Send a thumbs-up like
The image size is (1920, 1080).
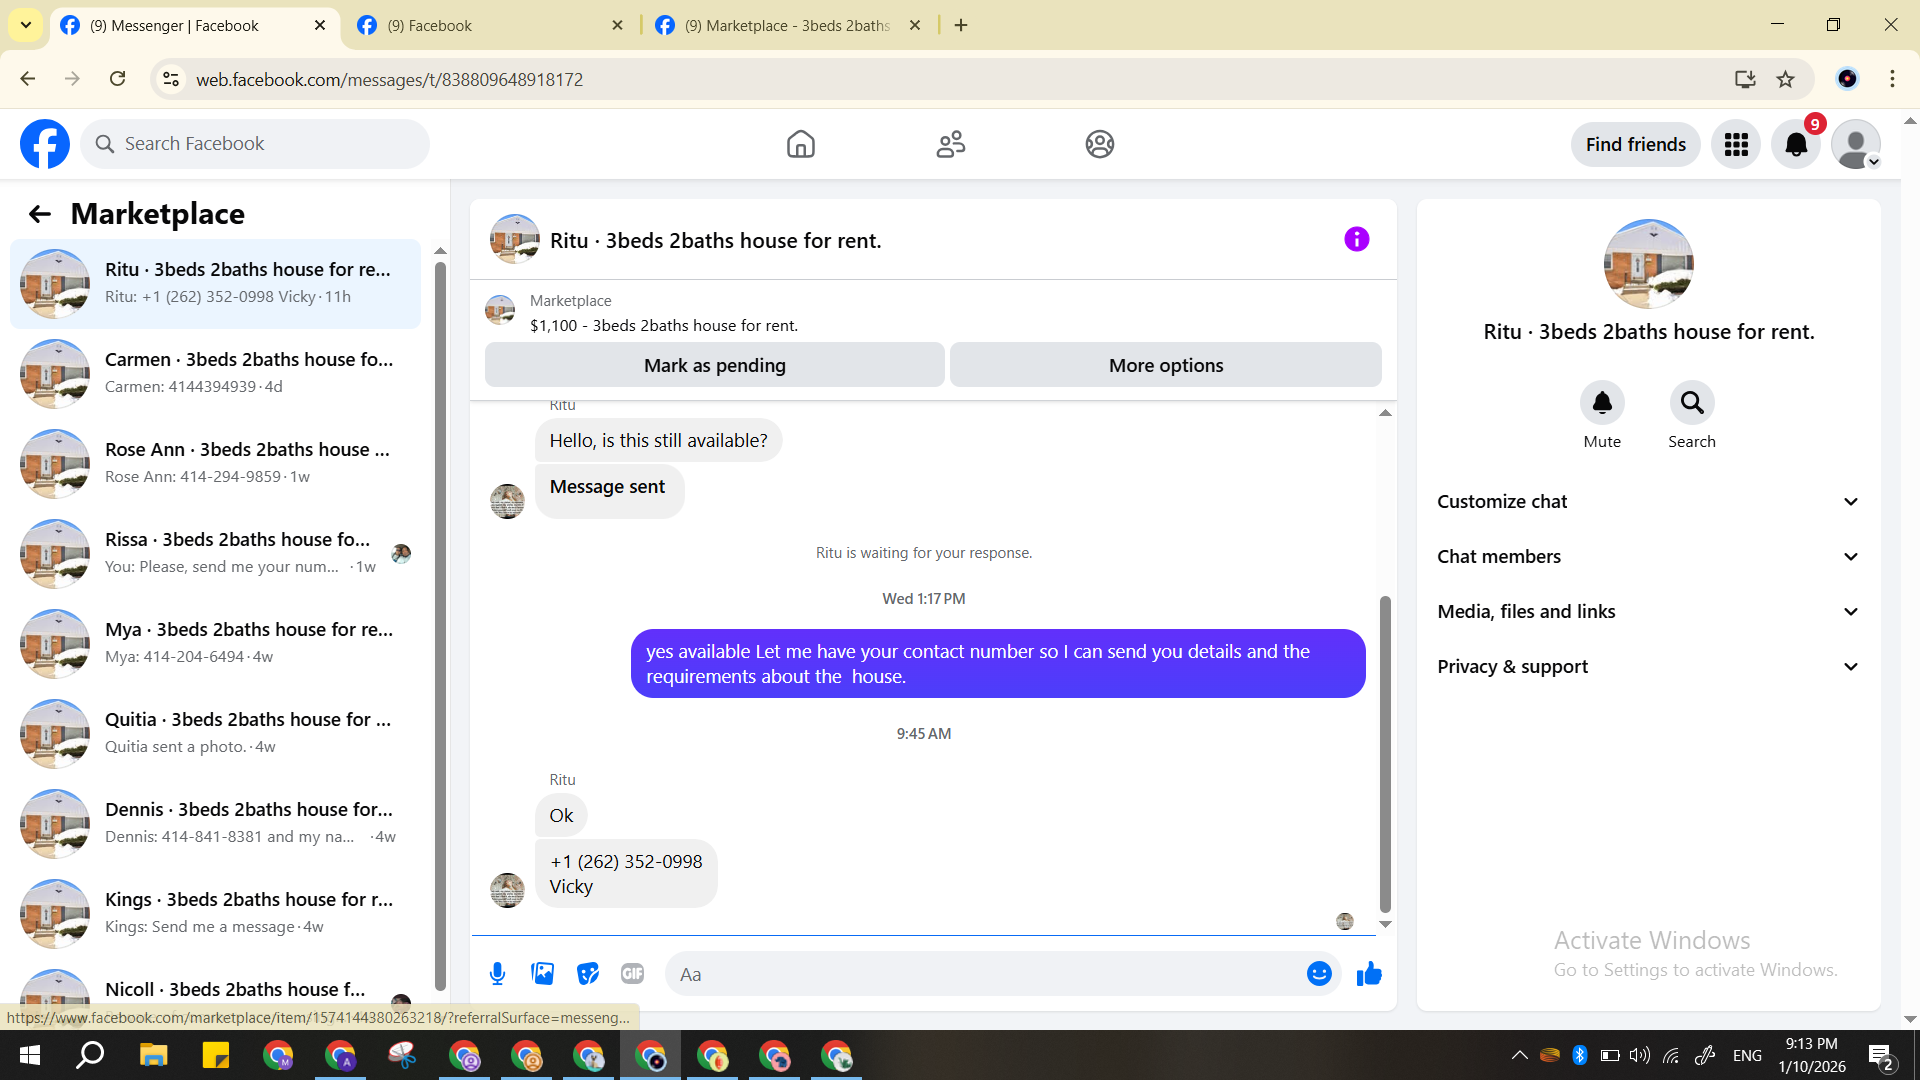(x=1369, y=973)
